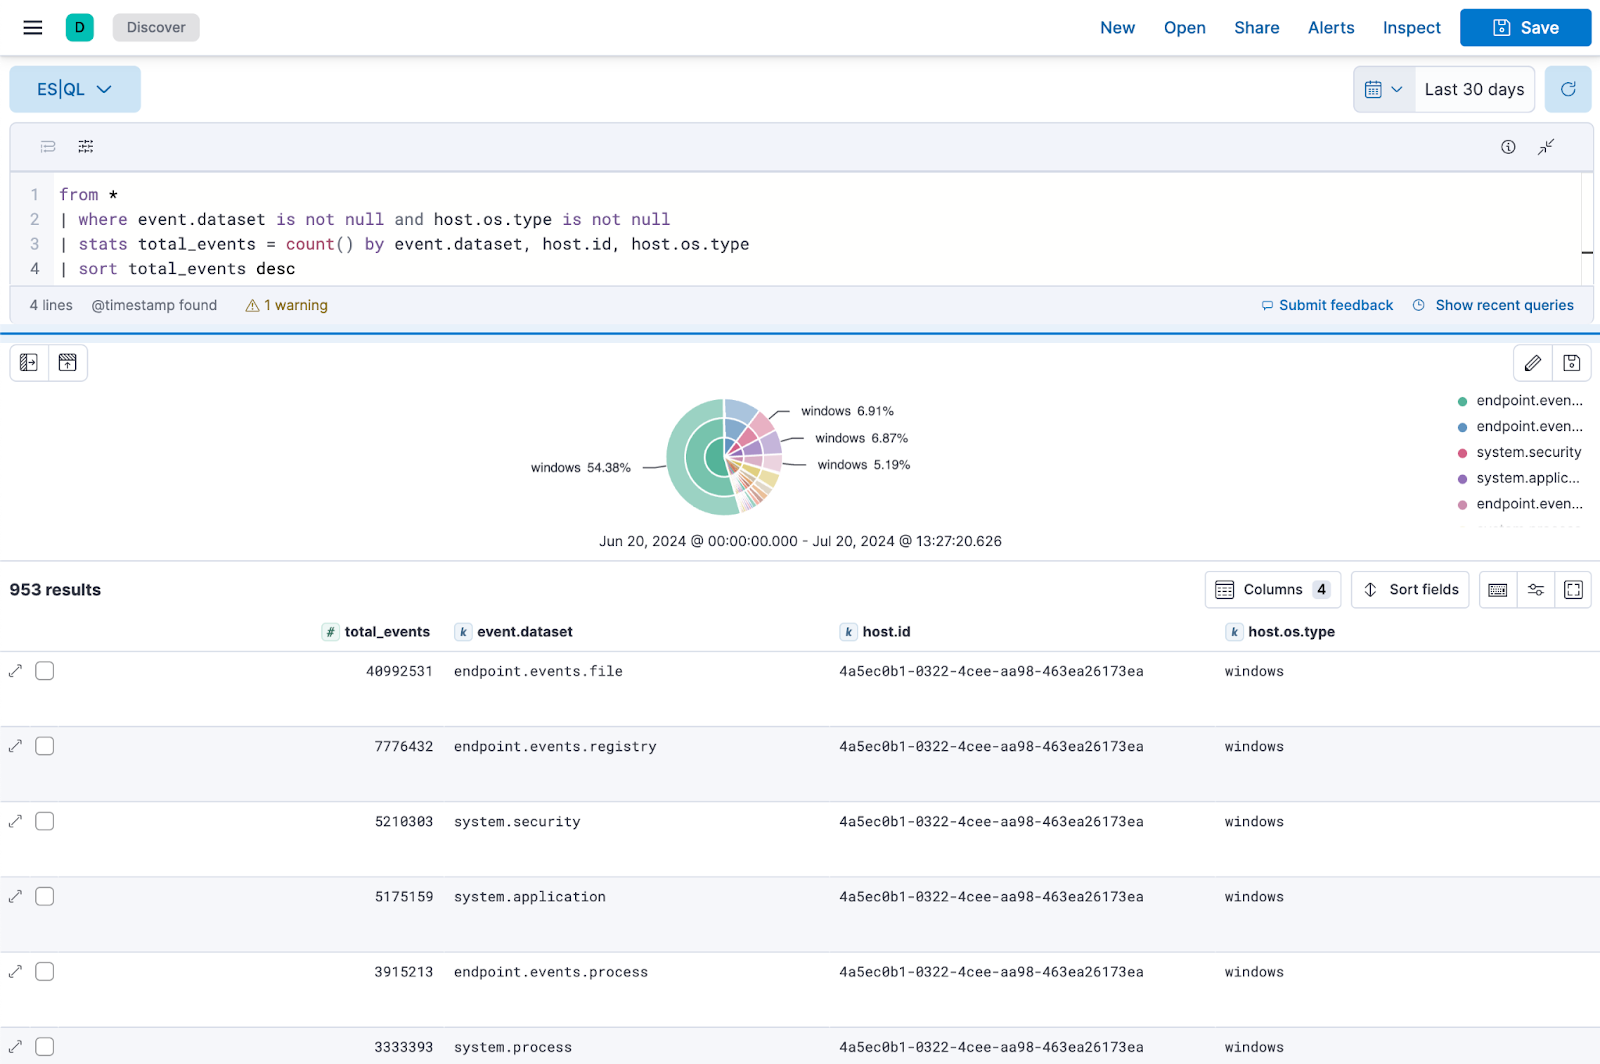Click system.security legend swatch
This screenshot has height=1064, width=1600.
click(x=1463, y=453)
